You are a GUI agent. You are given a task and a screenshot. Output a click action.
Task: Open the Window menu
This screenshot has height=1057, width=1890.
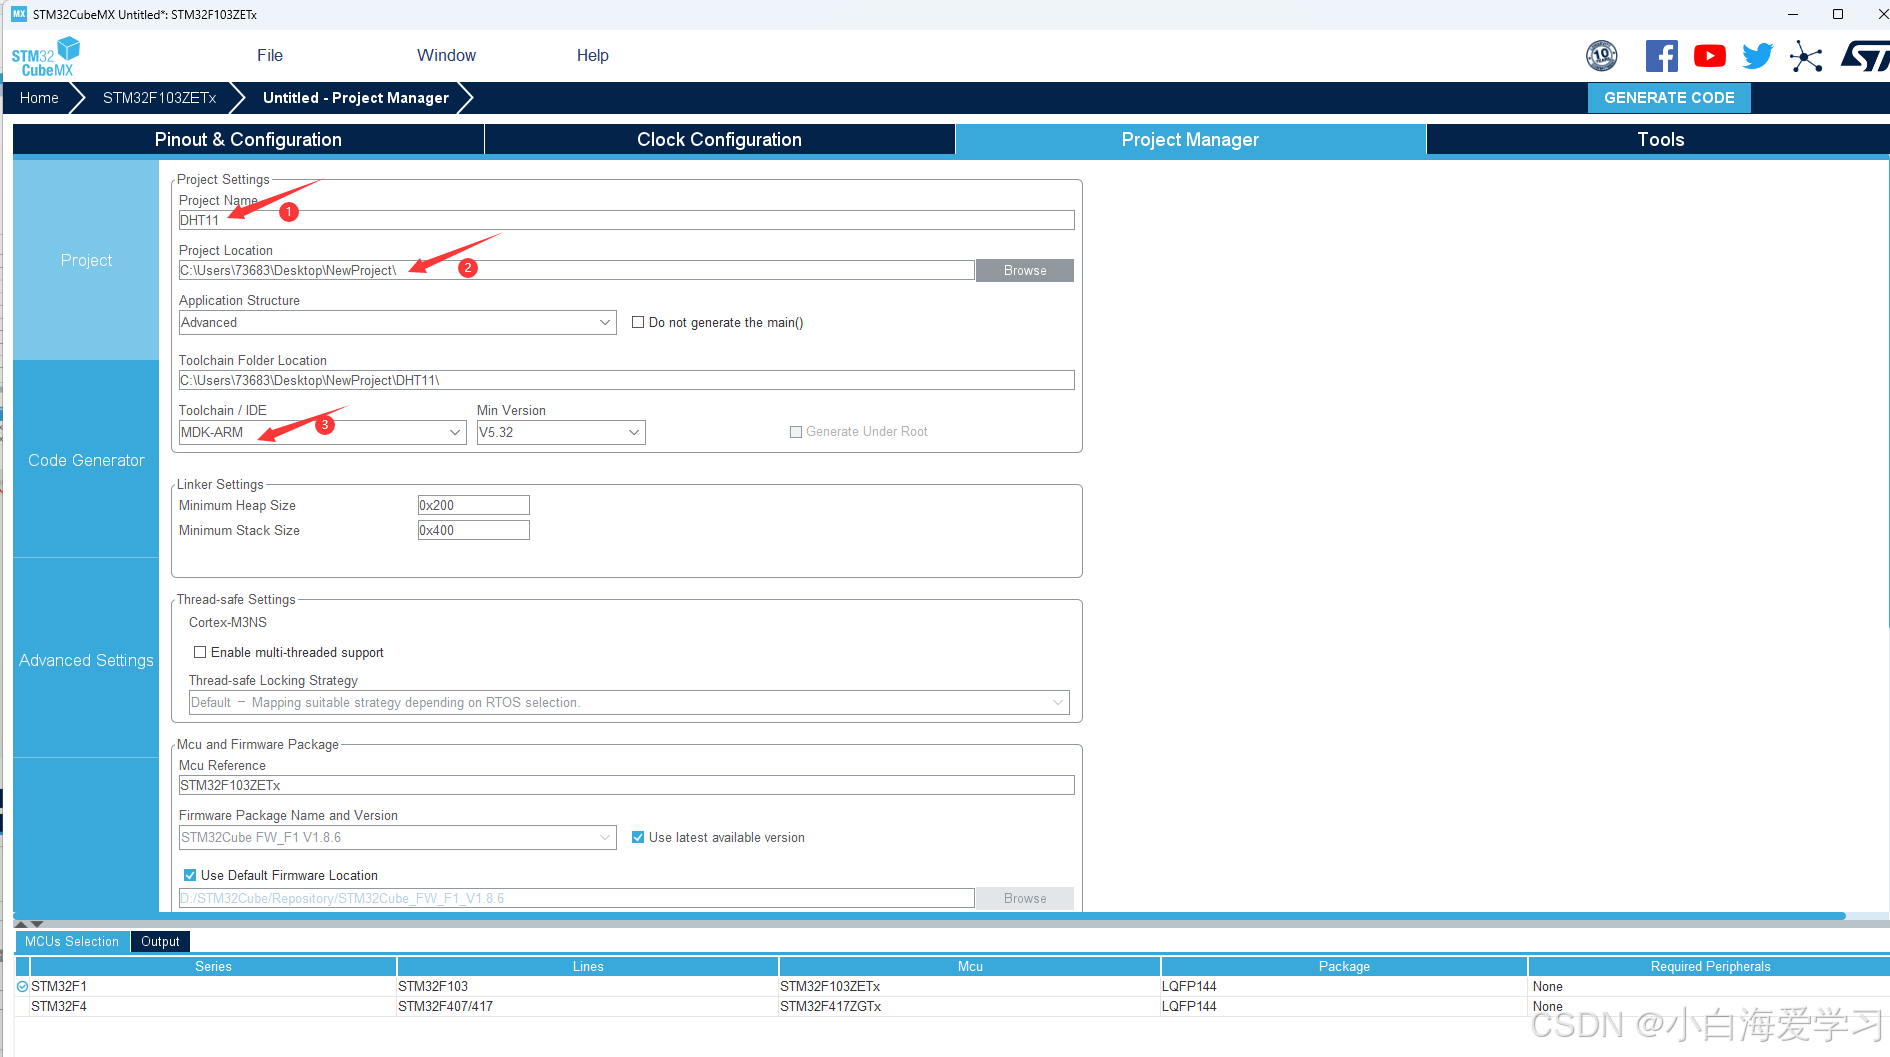pyautogui.click(x=446, y=56)
